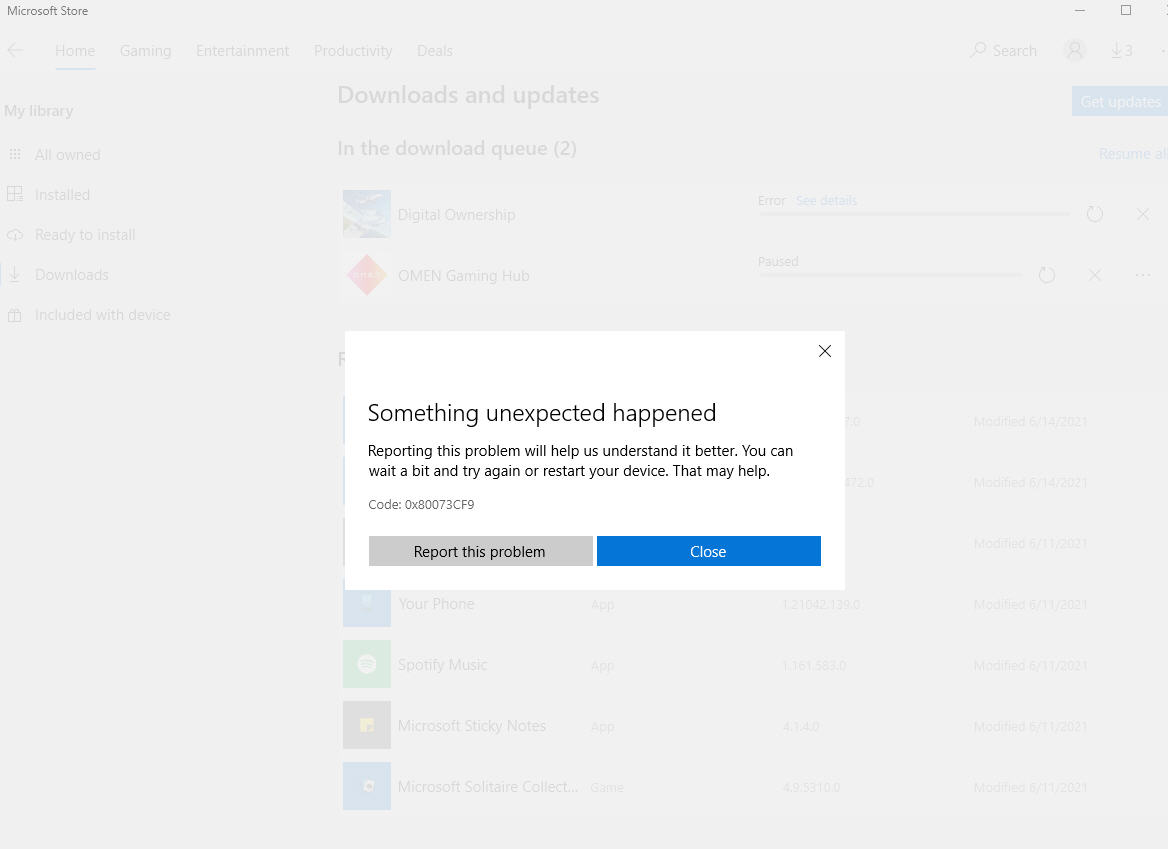Click Spotify Music app icon
The width and height of the screenshot is (1168, 849).
pos(366,664)
